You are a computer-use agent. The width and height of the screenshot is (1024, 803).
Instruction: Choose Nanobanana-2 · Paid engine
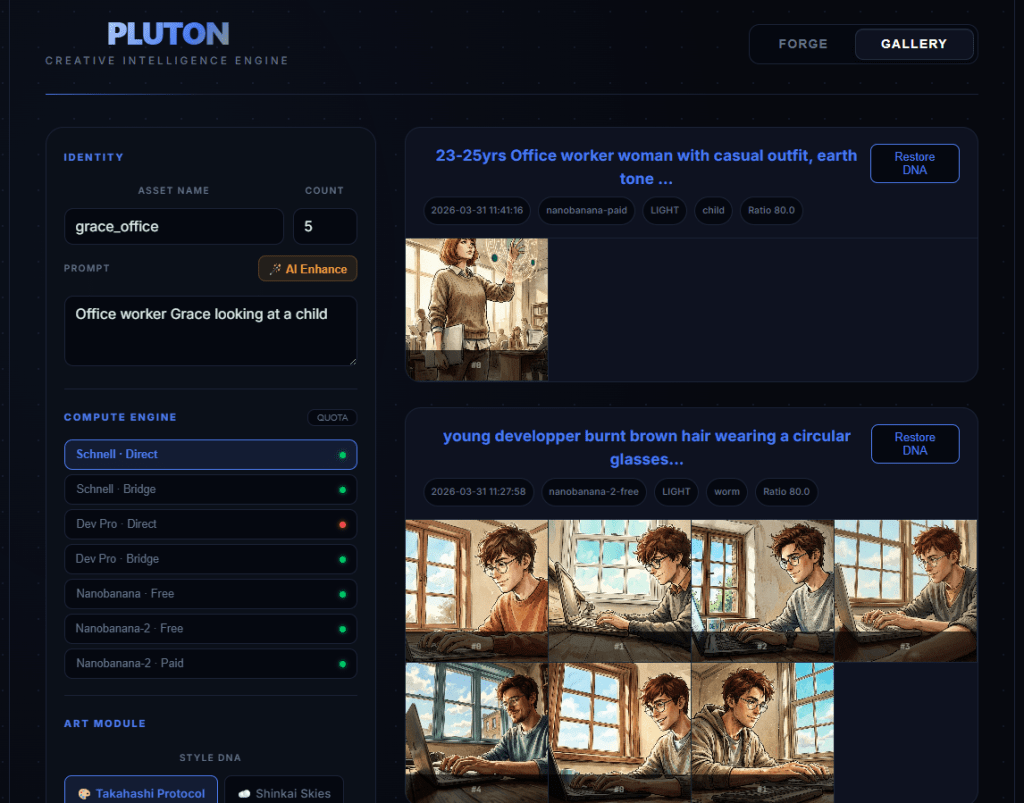pyautogui.click(x=210, y=663)
